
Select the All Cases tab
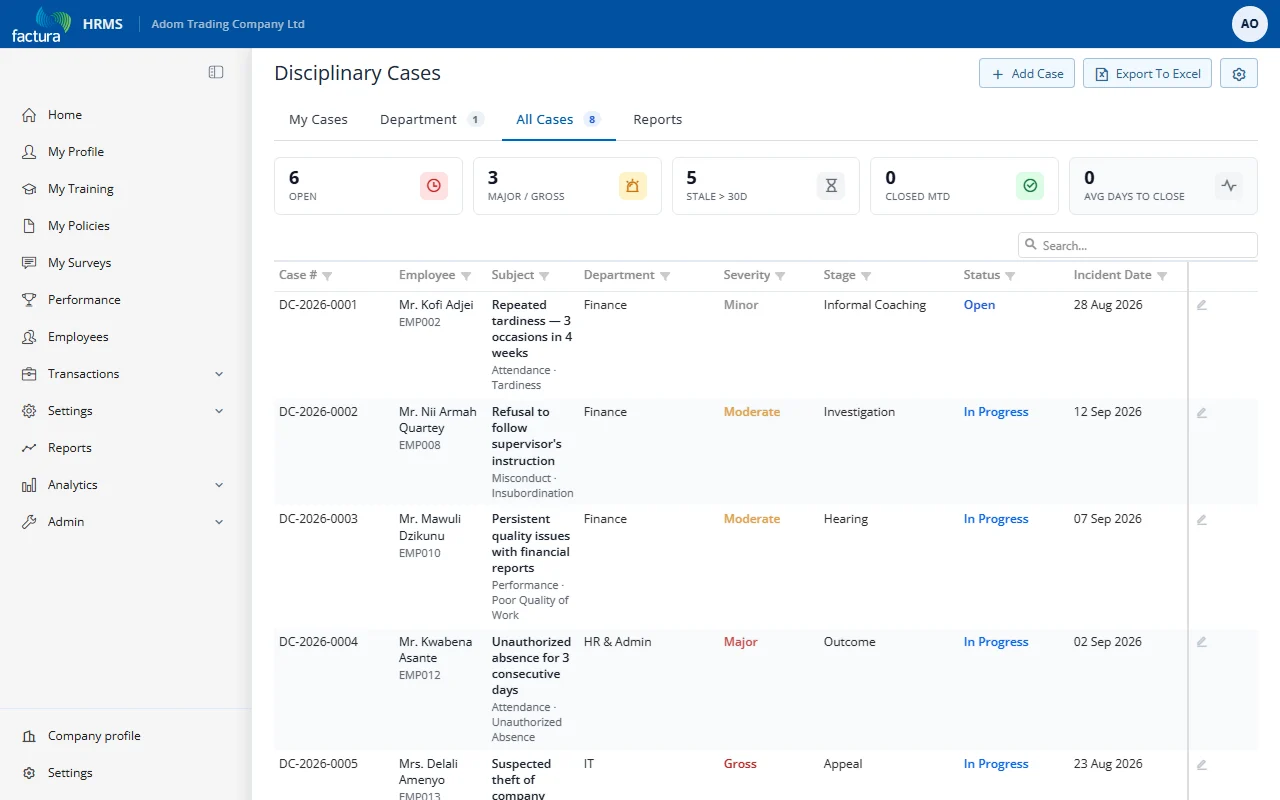click(558, 120)
